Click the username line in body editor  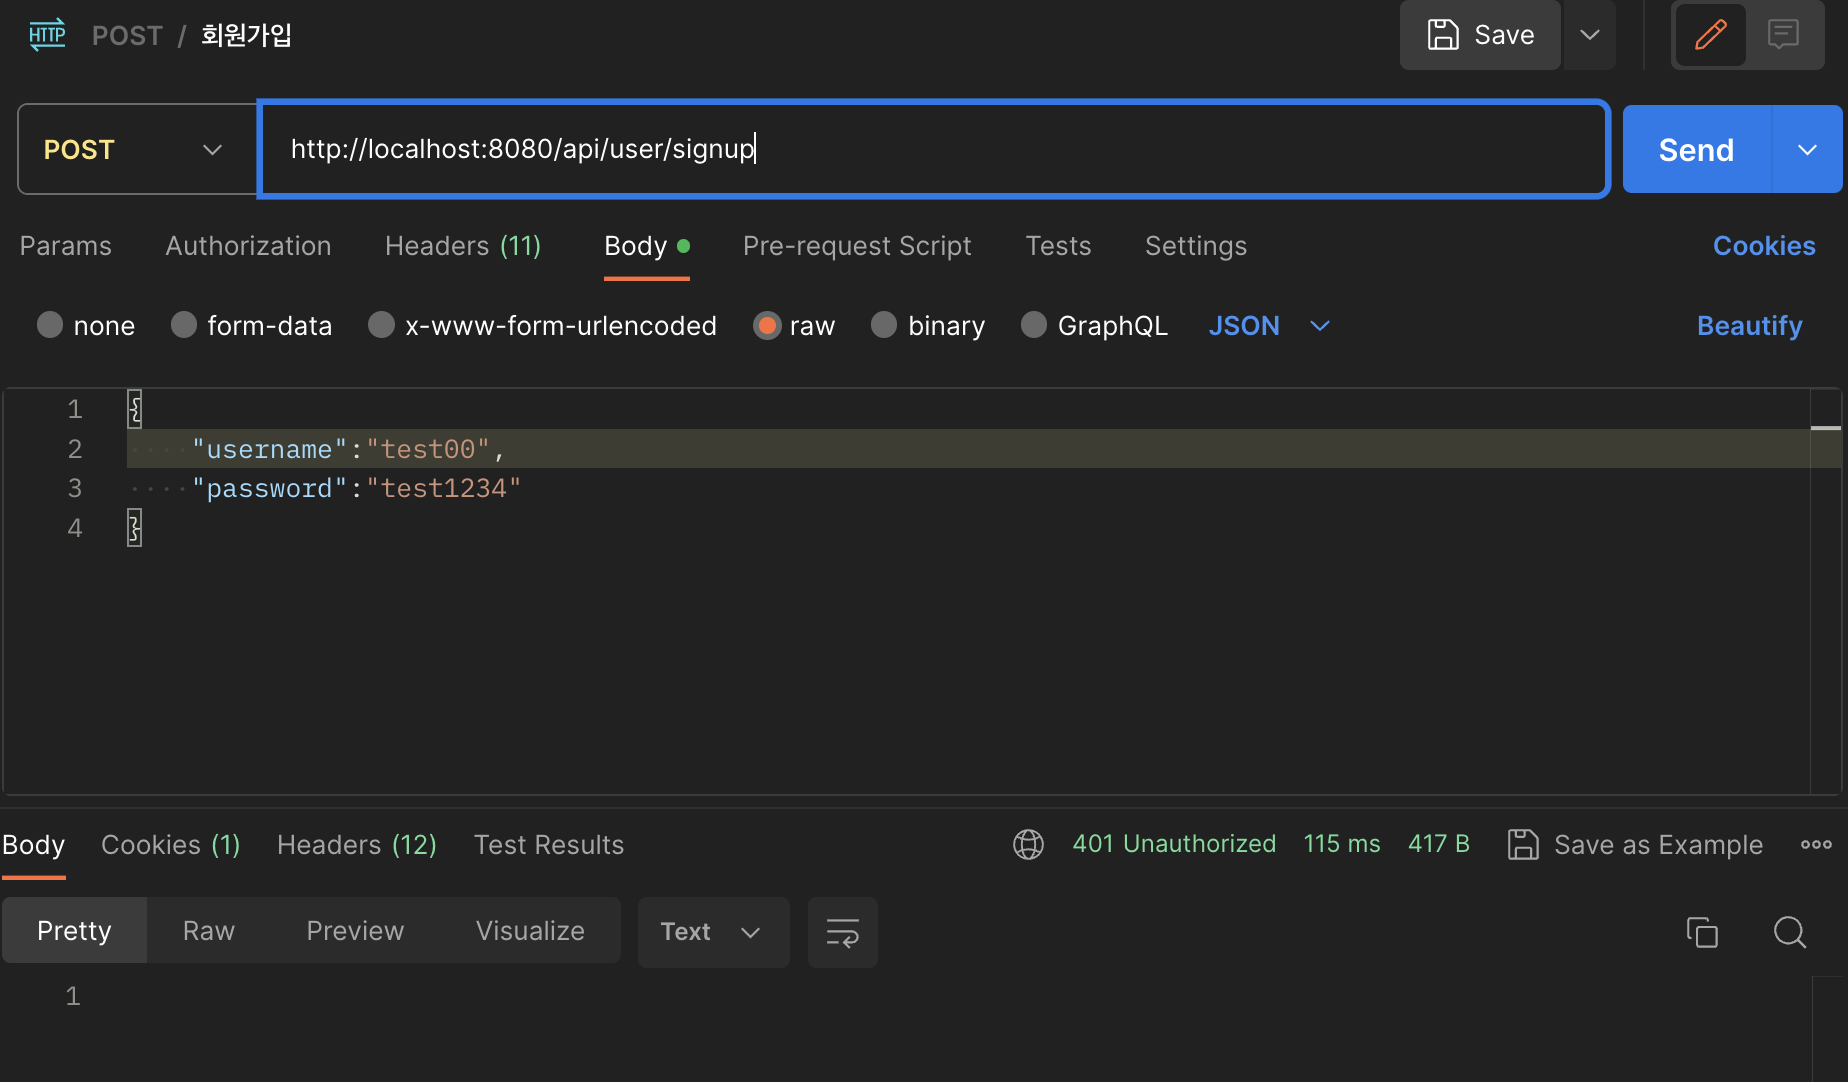coord(968,449)
